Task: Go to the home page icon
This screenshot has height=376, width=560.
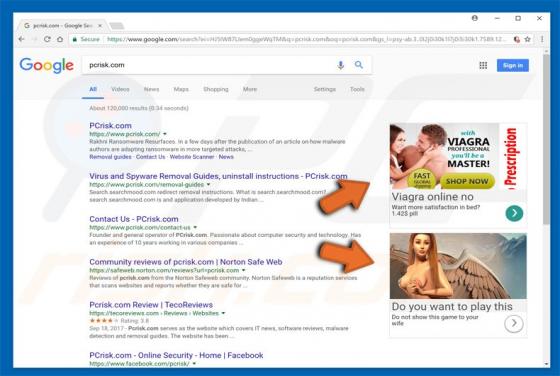Action: (x=60, y=39)
